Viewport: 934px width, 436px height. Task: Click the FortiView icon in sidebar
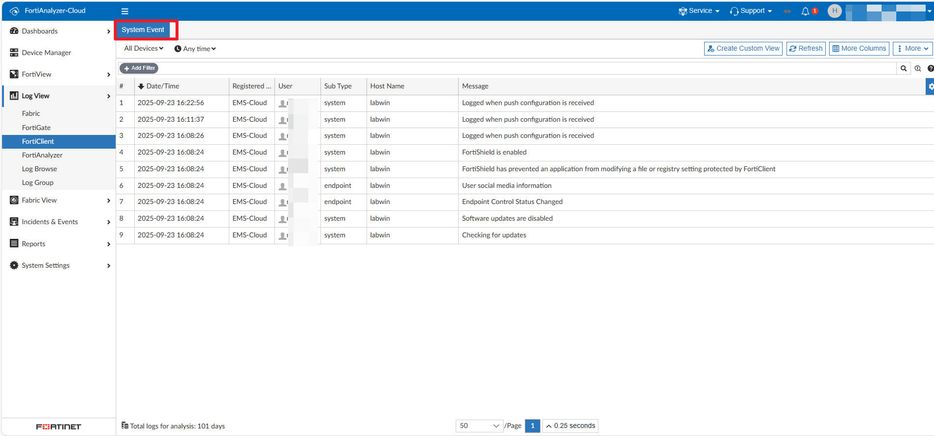point(14,74)
